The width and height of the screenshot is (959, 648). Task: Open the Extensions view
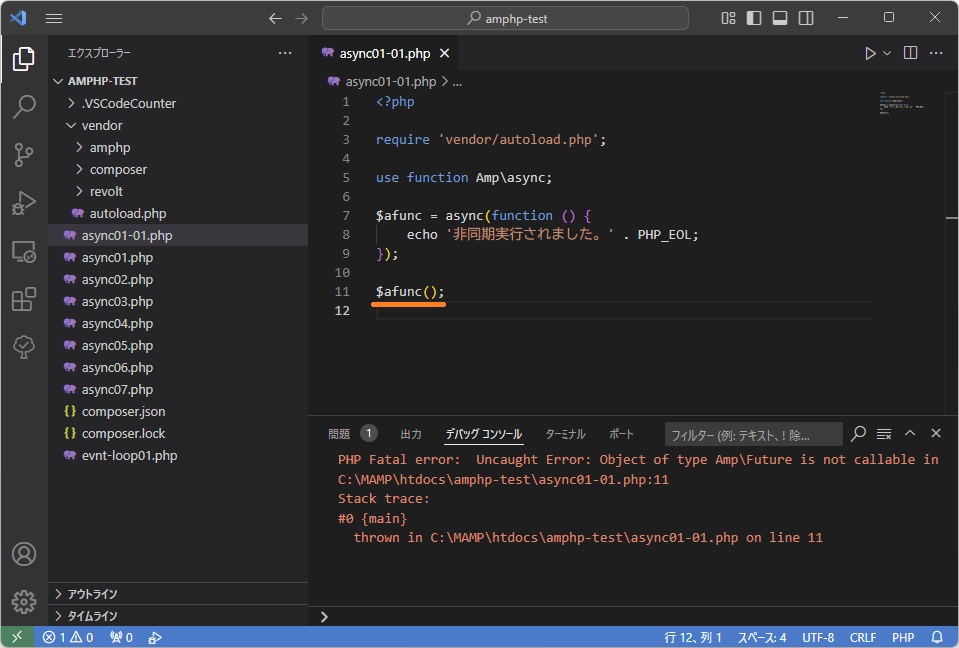coord(24,300)
